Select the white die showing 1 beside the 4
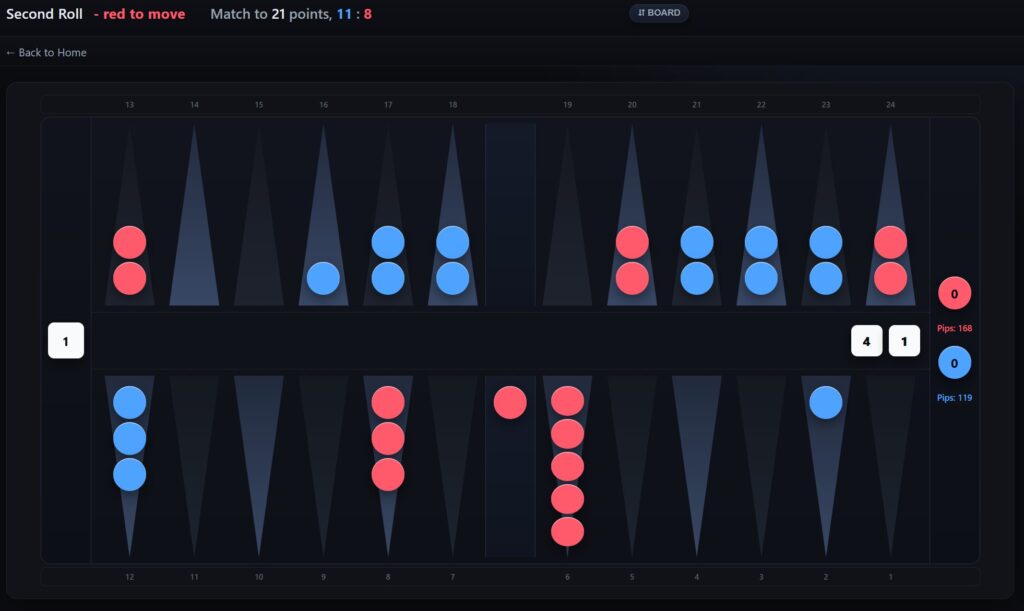 click(x=904, y=341)
